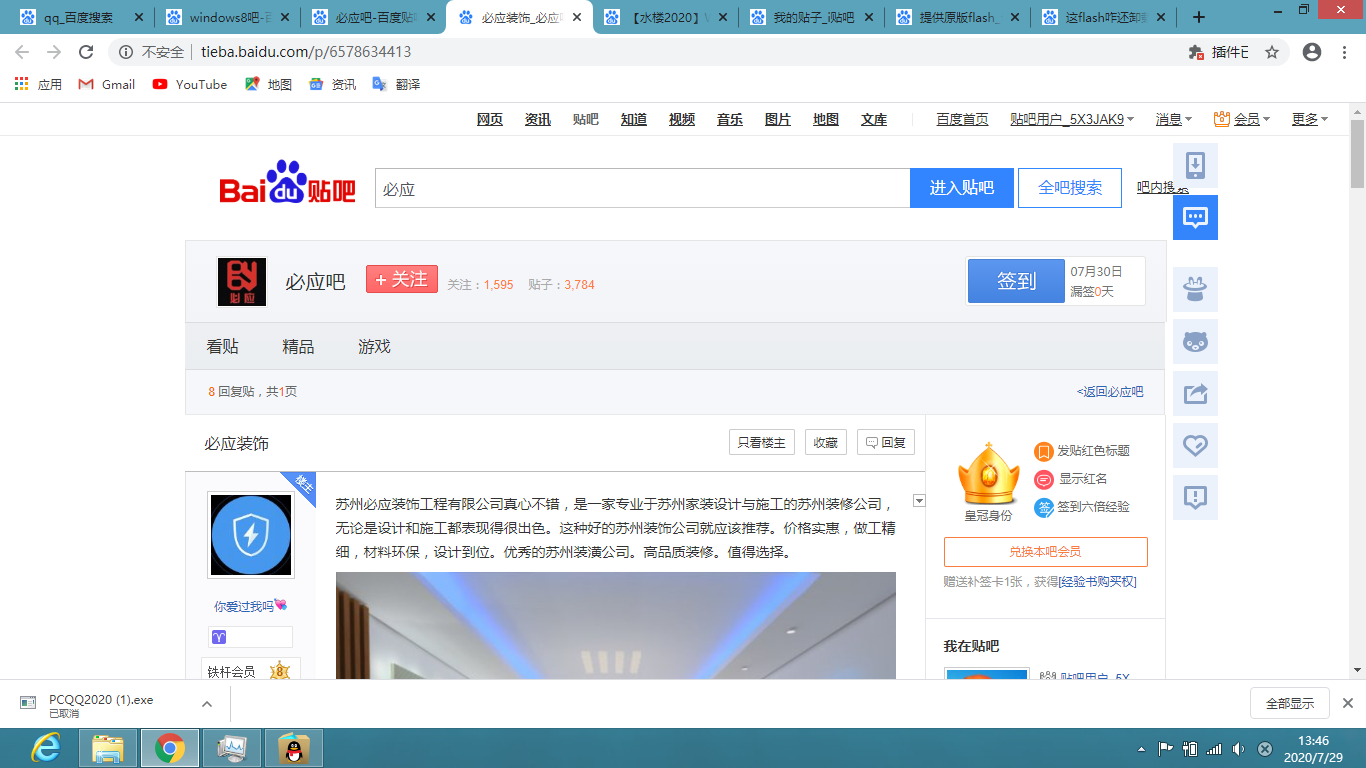The height and width of the screenshot is (768, 1366).
Task: Click the red 关注 follow button
Action: click(x=402, y=279)
